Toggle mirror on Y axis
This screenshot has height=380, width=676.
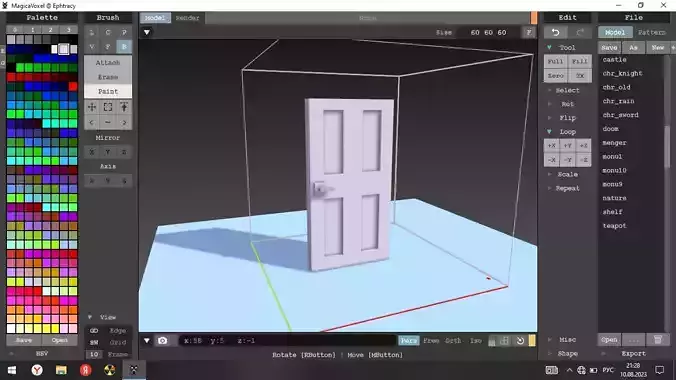(108, 152)
